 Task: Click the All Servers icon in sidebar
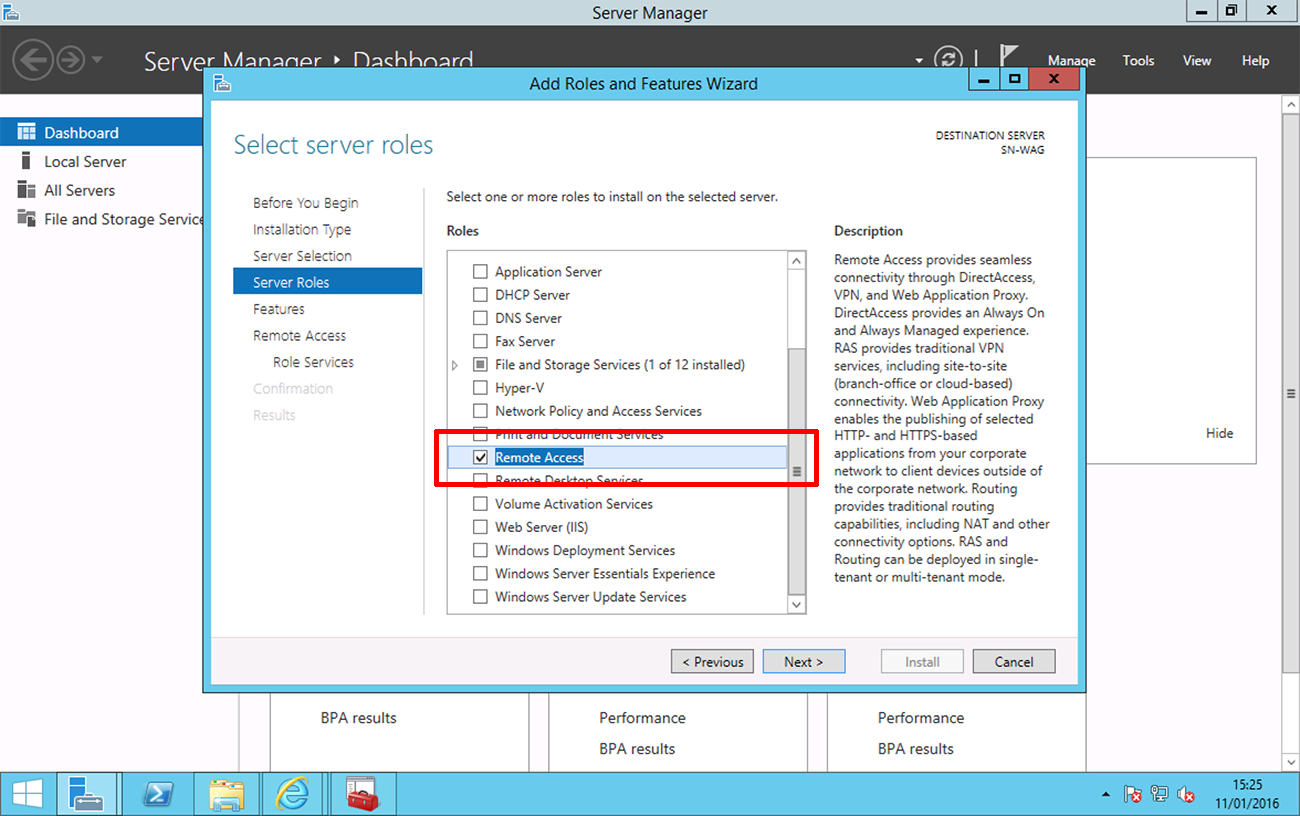[x=26, y=190]
